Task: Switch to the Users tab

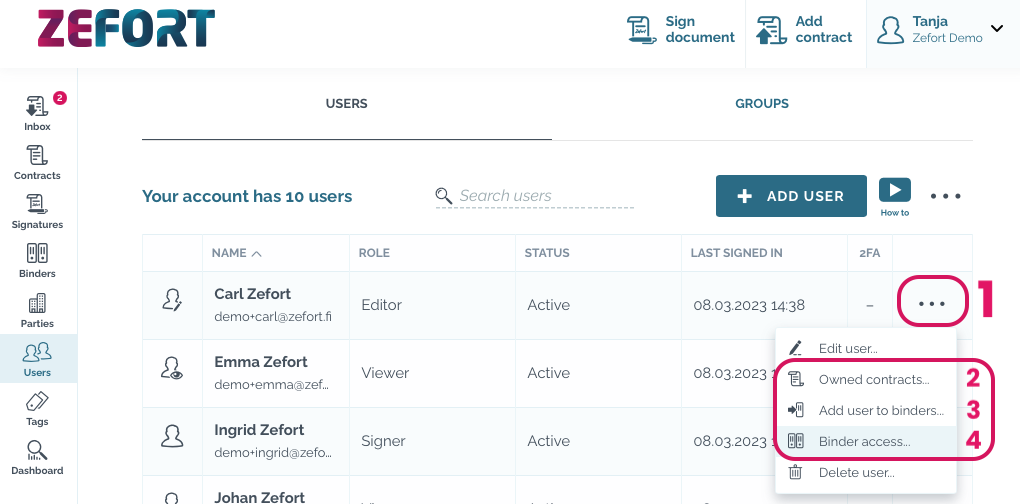Action: (x=347, y=103)
